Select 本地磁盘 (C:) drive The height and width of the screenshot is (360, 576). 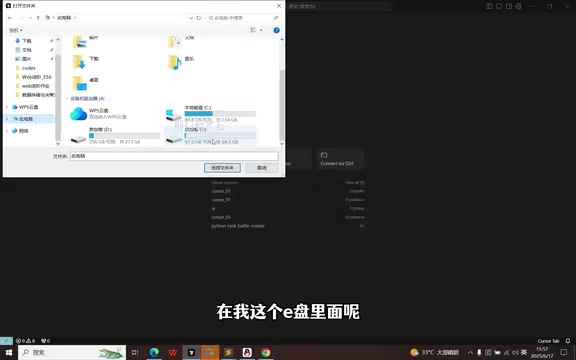[x=210, y=114]
